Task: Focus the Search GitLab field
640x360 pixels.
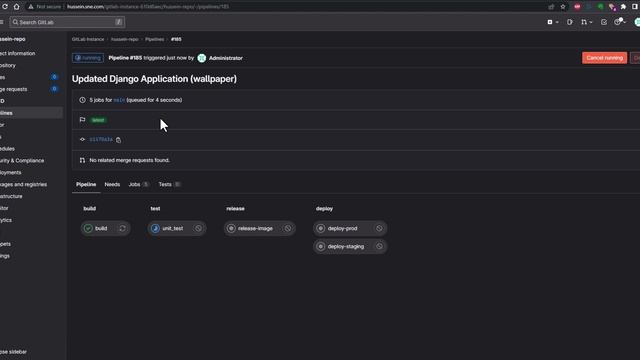Action: tap(67, 22)
